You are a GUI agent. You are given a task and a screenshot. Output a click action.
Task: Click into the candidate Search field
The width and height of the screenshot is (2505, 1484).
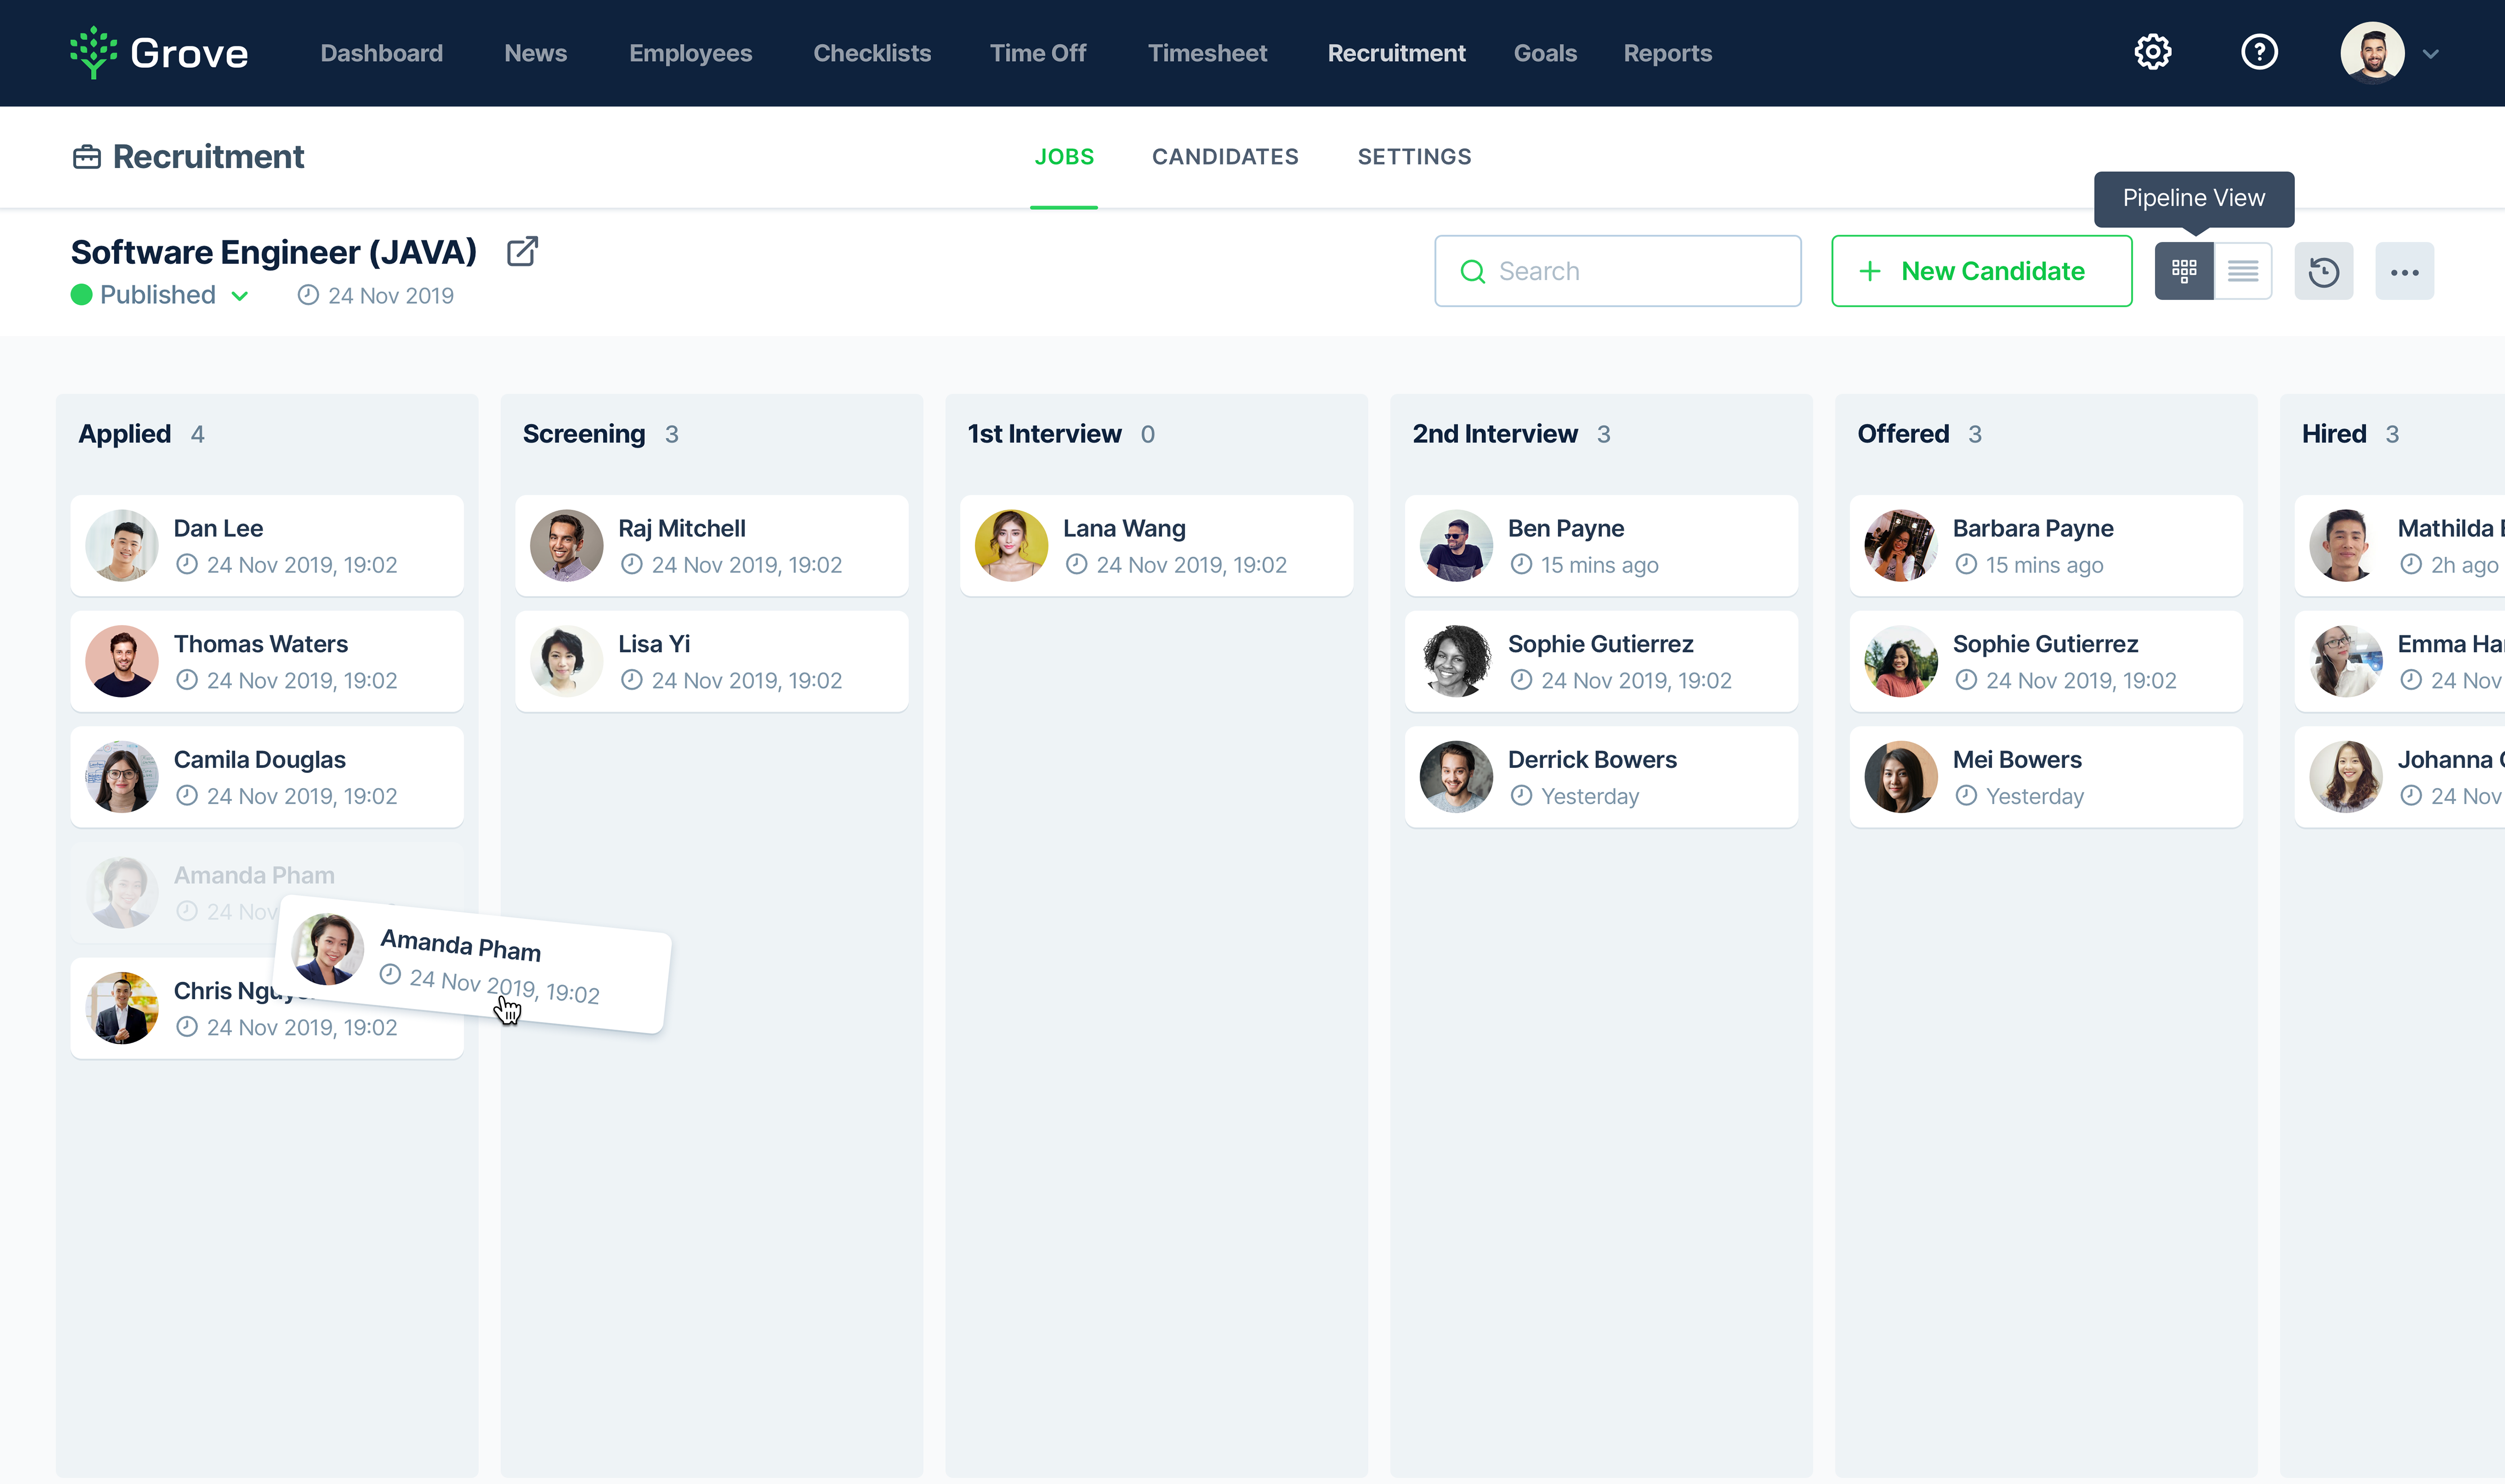click(x=1640, y=271)
